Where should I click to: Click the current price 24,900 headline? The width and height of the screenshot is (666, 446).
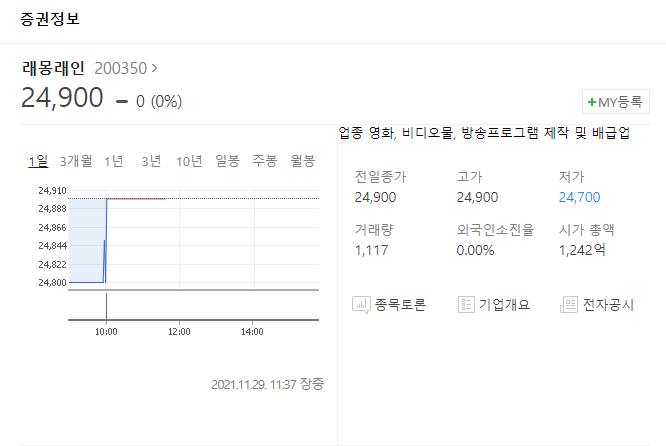tap(62, 97)
